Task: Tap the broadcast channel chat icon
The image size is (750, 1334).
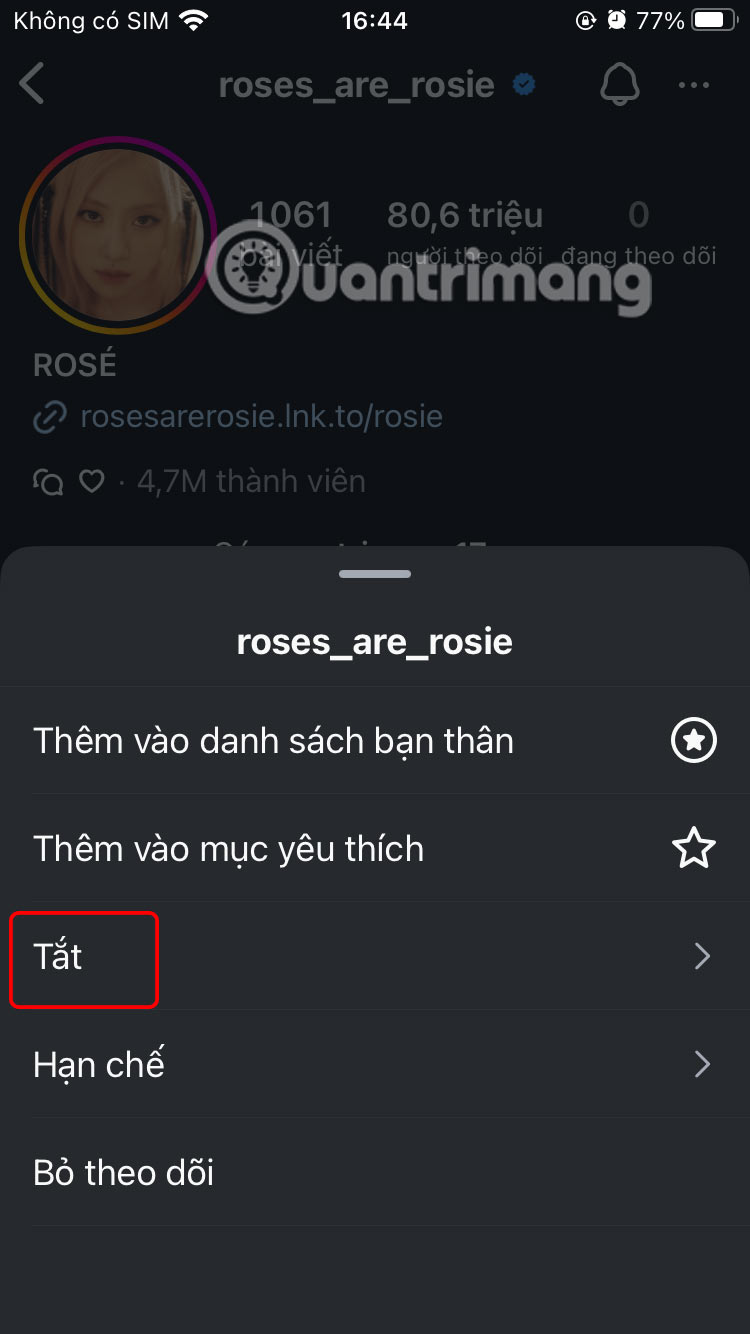Action: (48, 482)
